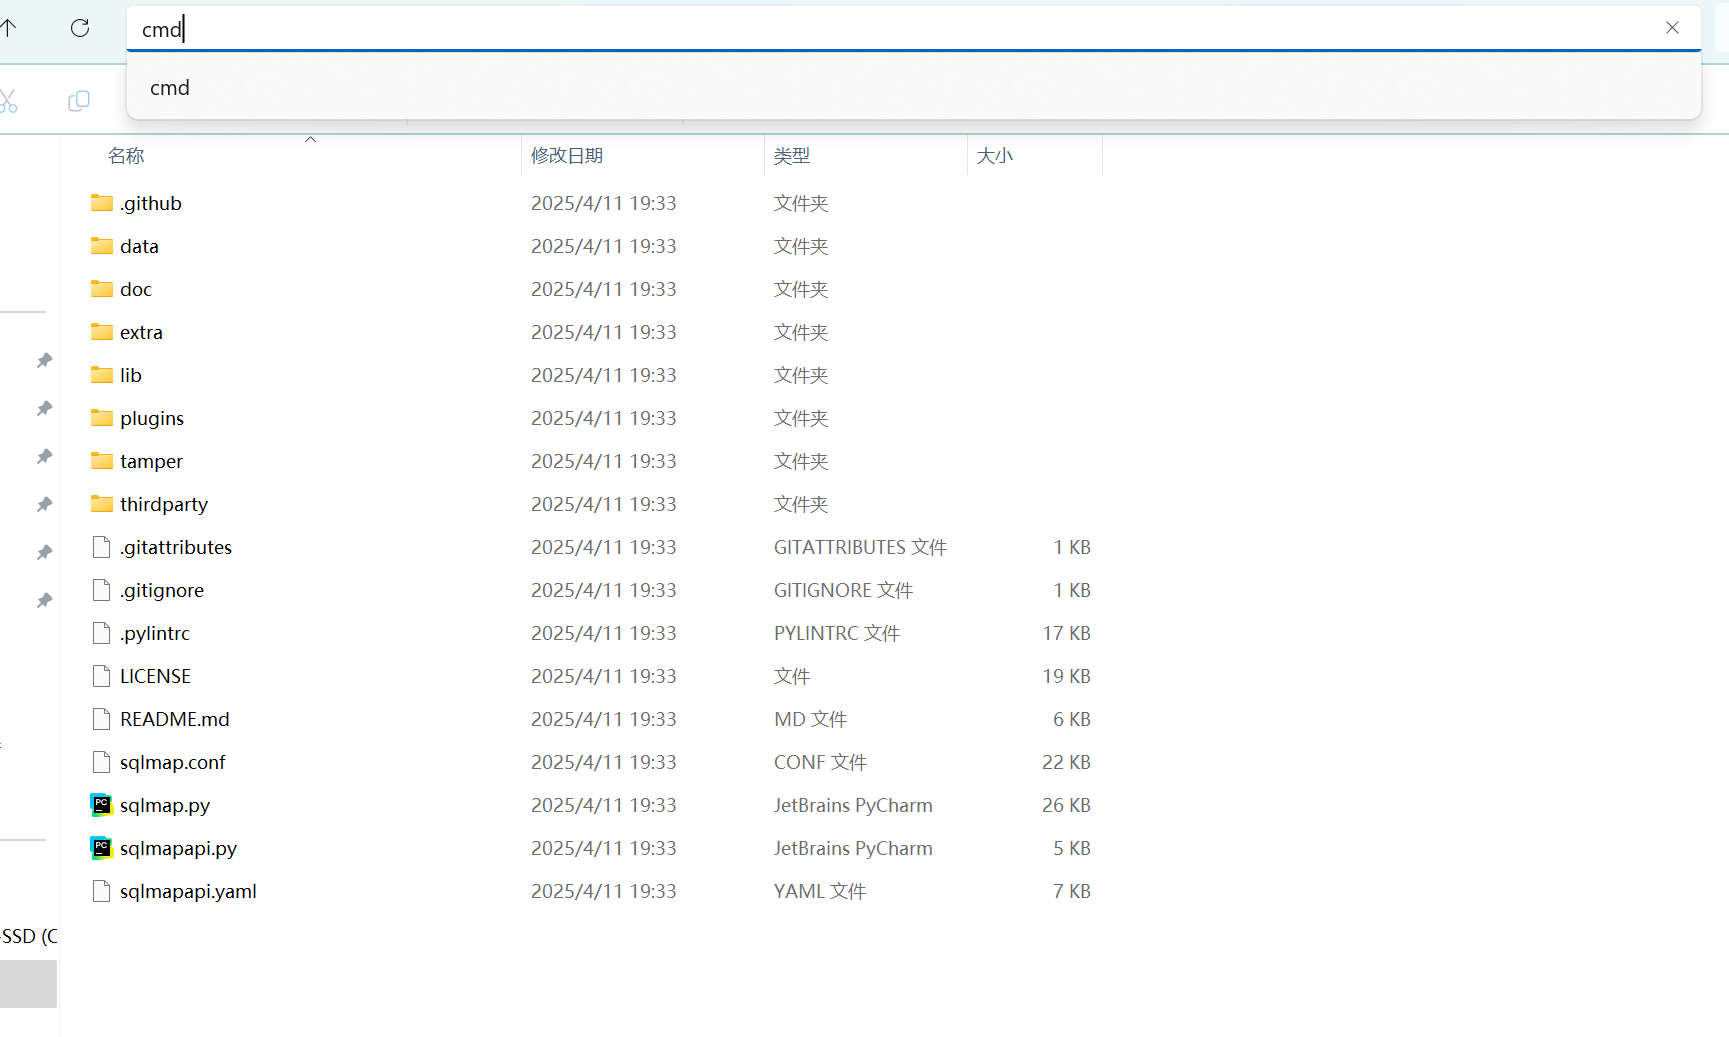
Task: Click the 17 KB size of .pylintrc
Action: pyautogui.click(x=1066, y=633)
